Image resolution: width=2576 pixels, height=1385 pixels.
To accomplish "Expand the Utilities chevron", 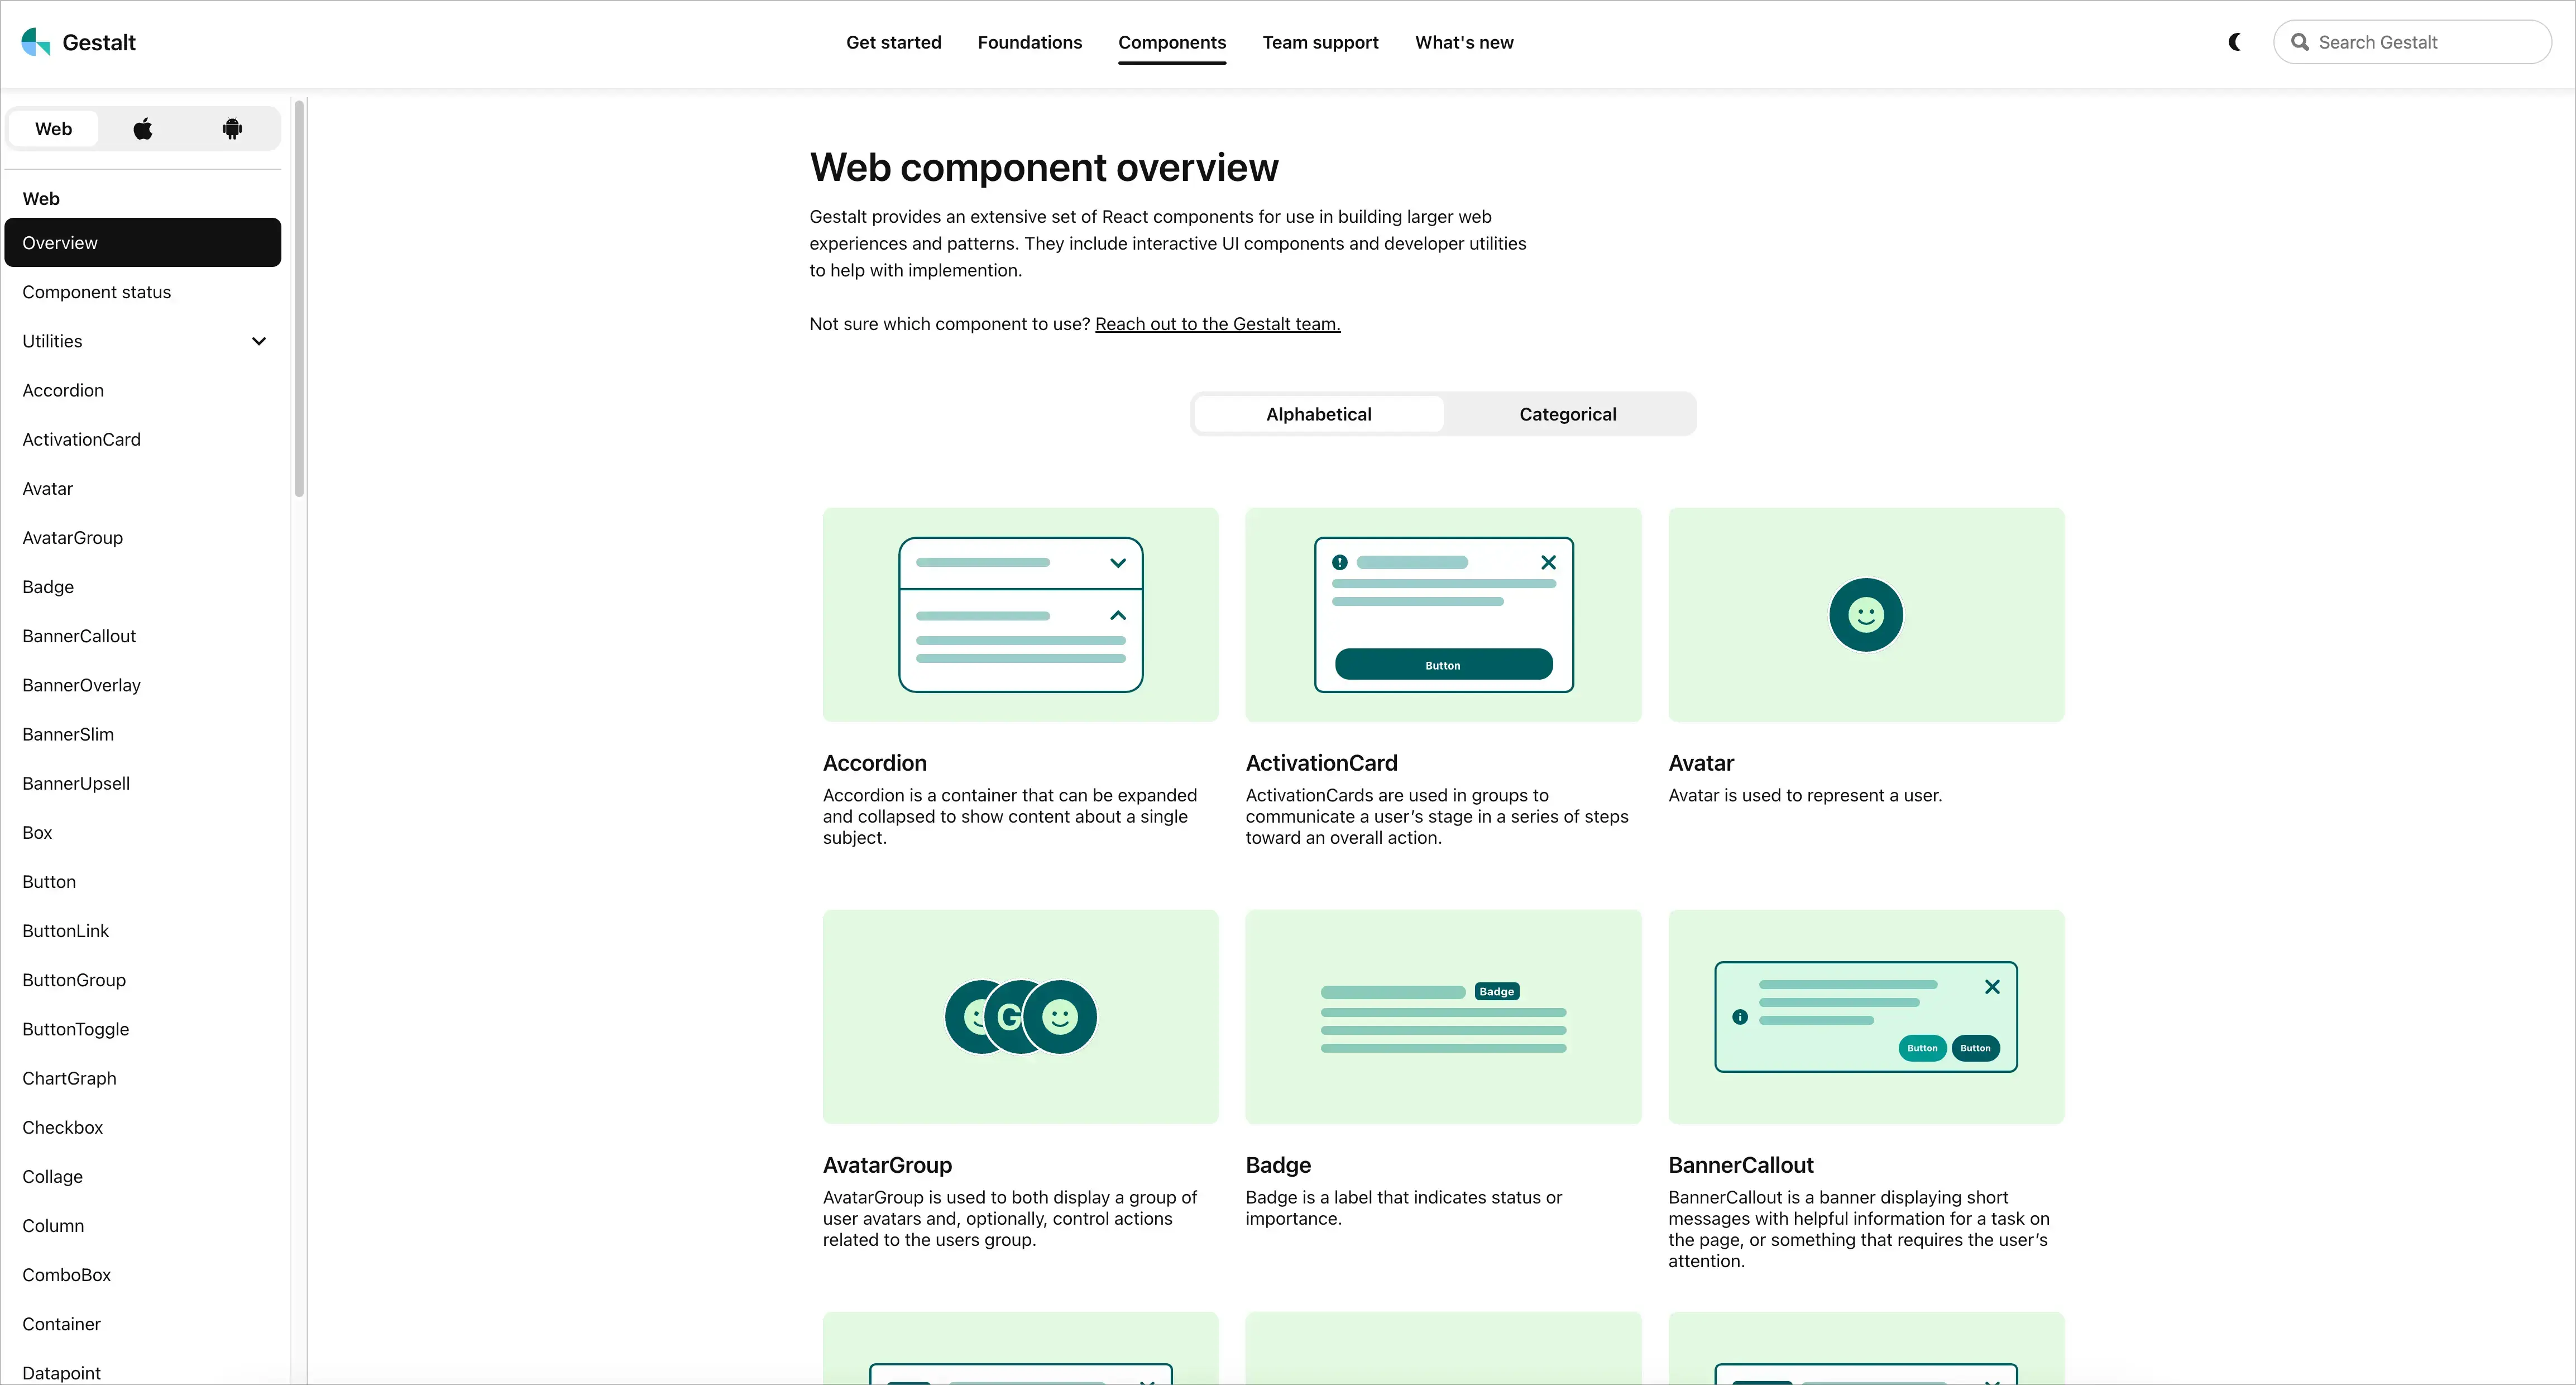I will click(x=259, y=341).
